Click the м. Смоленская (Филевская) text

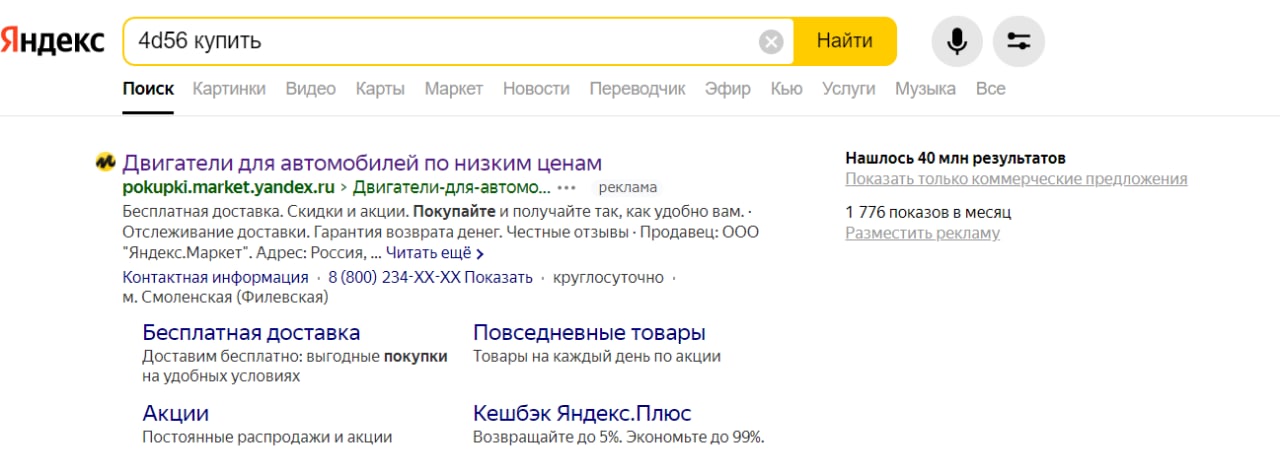(x=225, y=297)
